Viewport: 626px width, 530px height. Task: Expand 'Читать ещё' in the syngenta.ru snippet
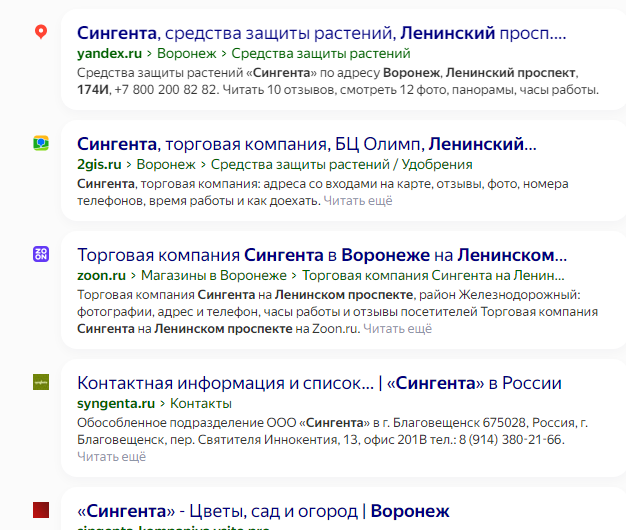point(111,456)
